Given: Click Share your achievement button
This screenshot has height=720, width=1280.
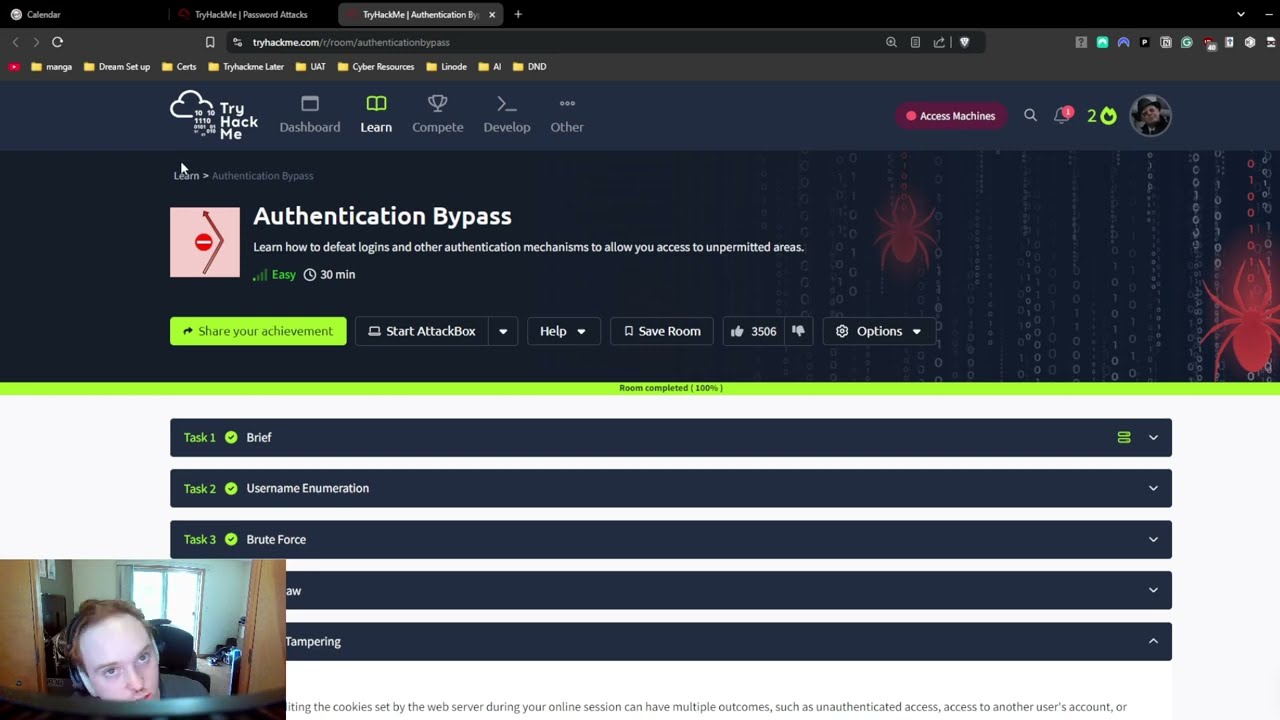Looking at the screenshot, I should coord(258,331).
